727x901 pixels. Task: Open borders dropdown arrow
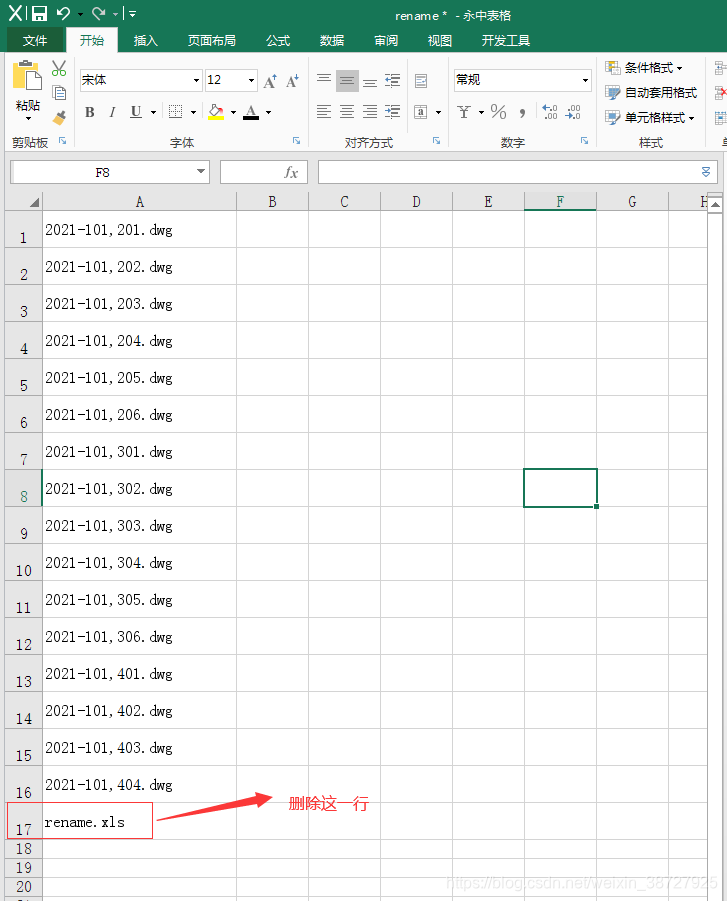pos(194,112)
